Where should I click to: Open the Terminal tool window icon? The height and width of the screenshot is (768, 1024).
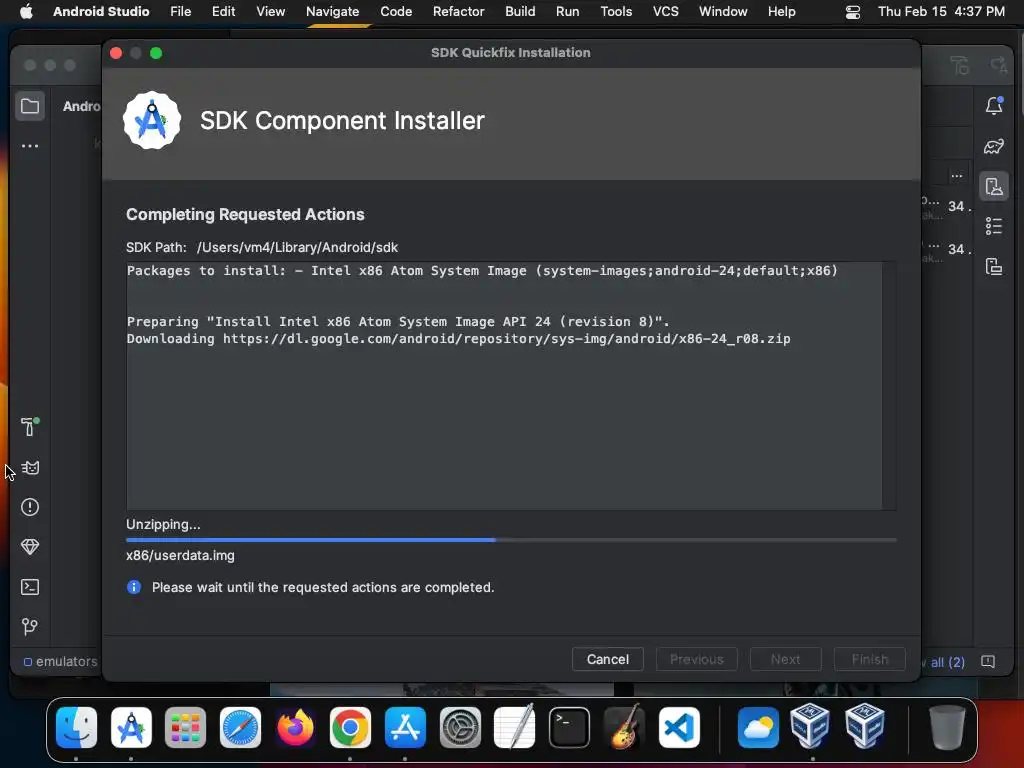click(30, 586)
